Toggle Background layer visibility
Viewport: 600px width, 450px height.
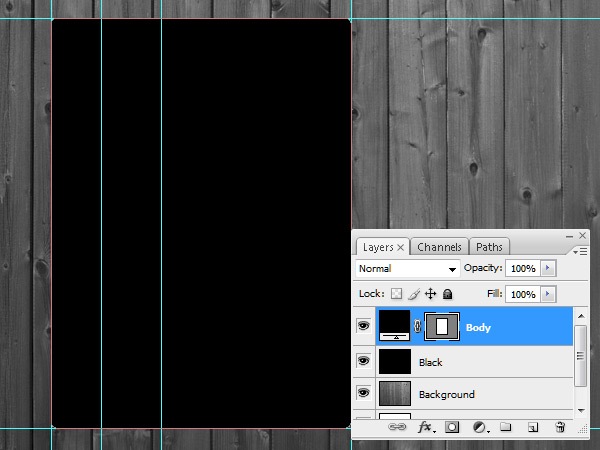pyautogui.click(x=363, y=393)
